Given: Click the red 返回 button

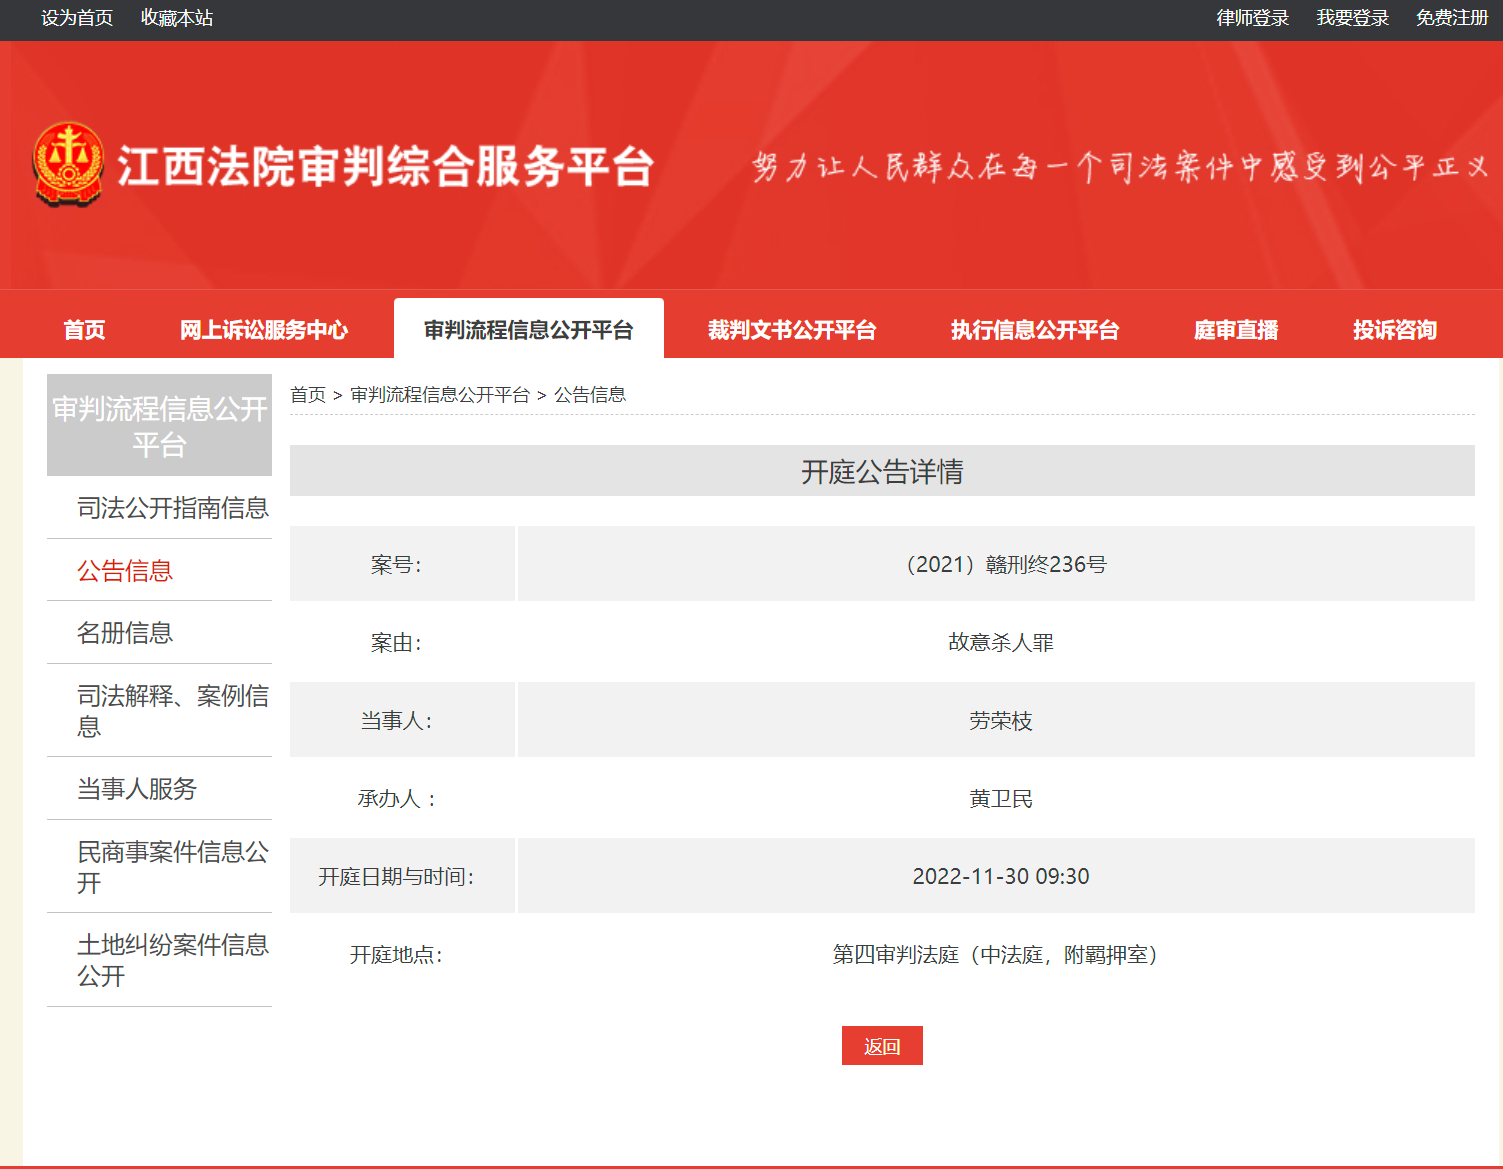Looking at the screenshot, I should (881, 1046).
